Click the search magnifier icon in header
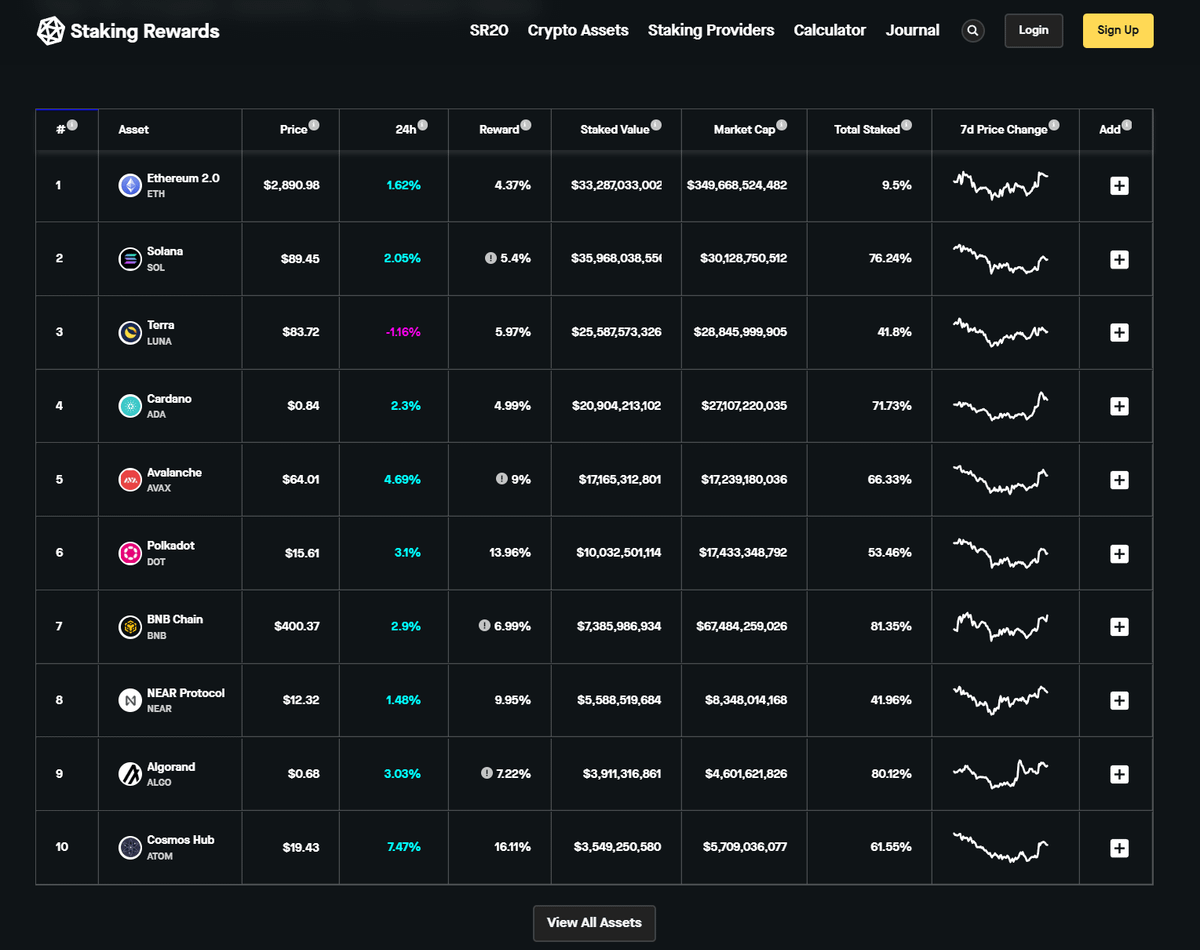The height and width of the screenshot is (950, 1200). 972,31
